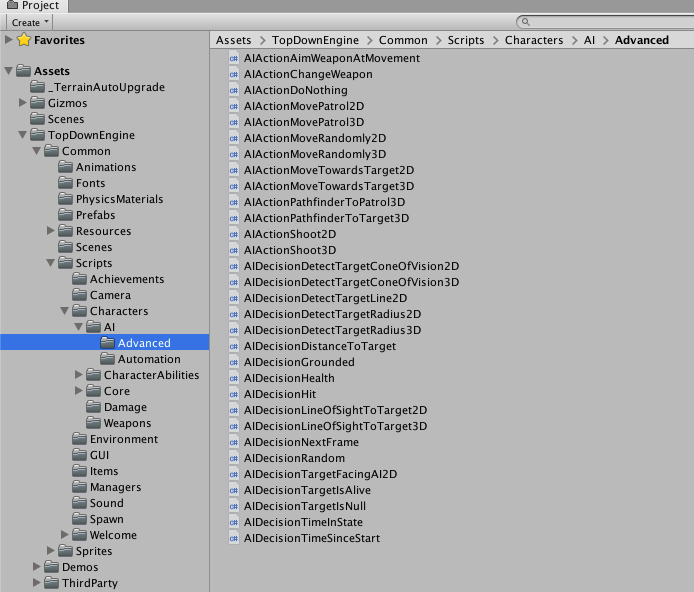
Task: Collapse the Characters folder arrow
Action: pos(65,311)
